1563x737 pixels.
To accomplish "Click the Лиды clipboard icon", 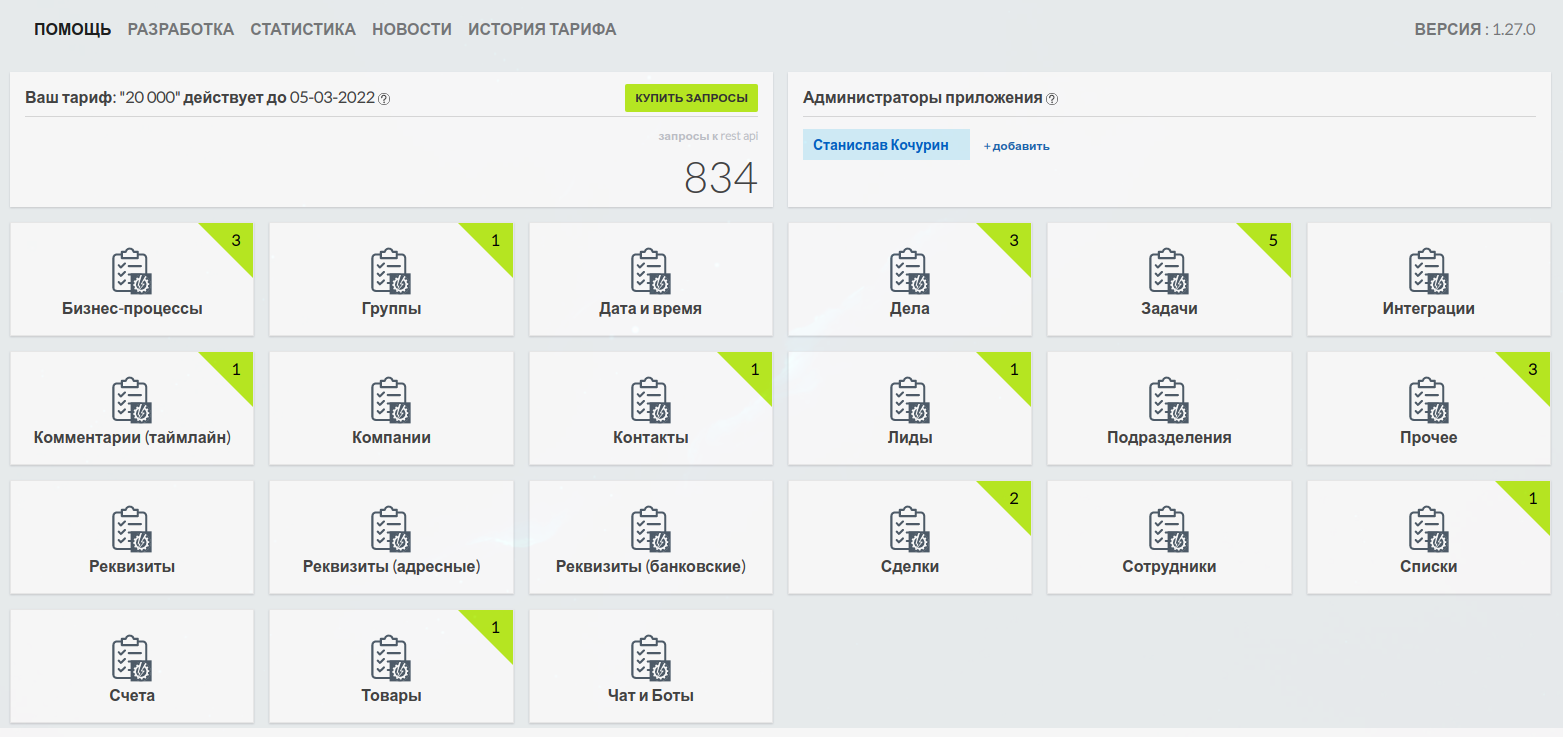I will click(910, 400).
